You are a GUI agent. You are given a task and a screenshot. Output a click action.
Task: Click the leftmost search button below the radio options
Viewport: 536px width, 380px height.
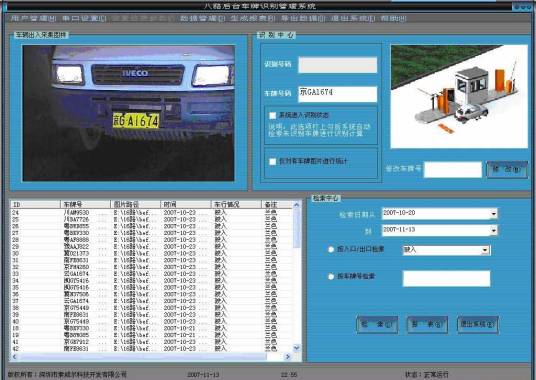(x=377, y=324)
